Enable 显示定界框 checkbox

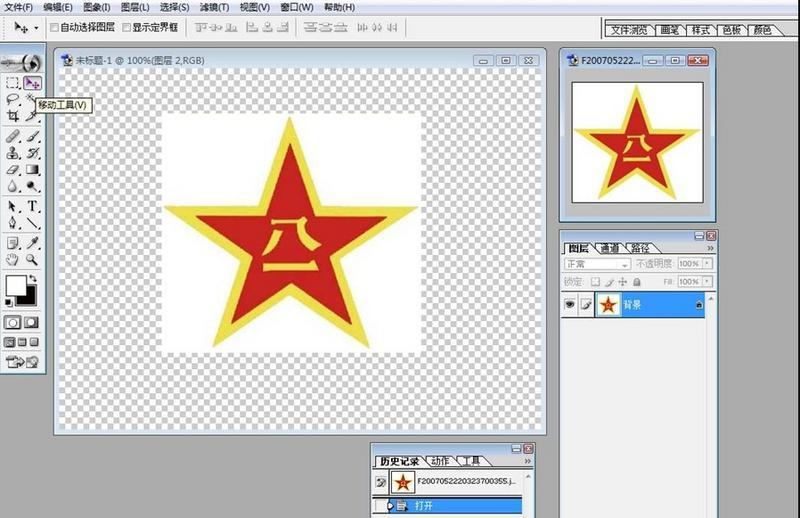click(127, 28)
